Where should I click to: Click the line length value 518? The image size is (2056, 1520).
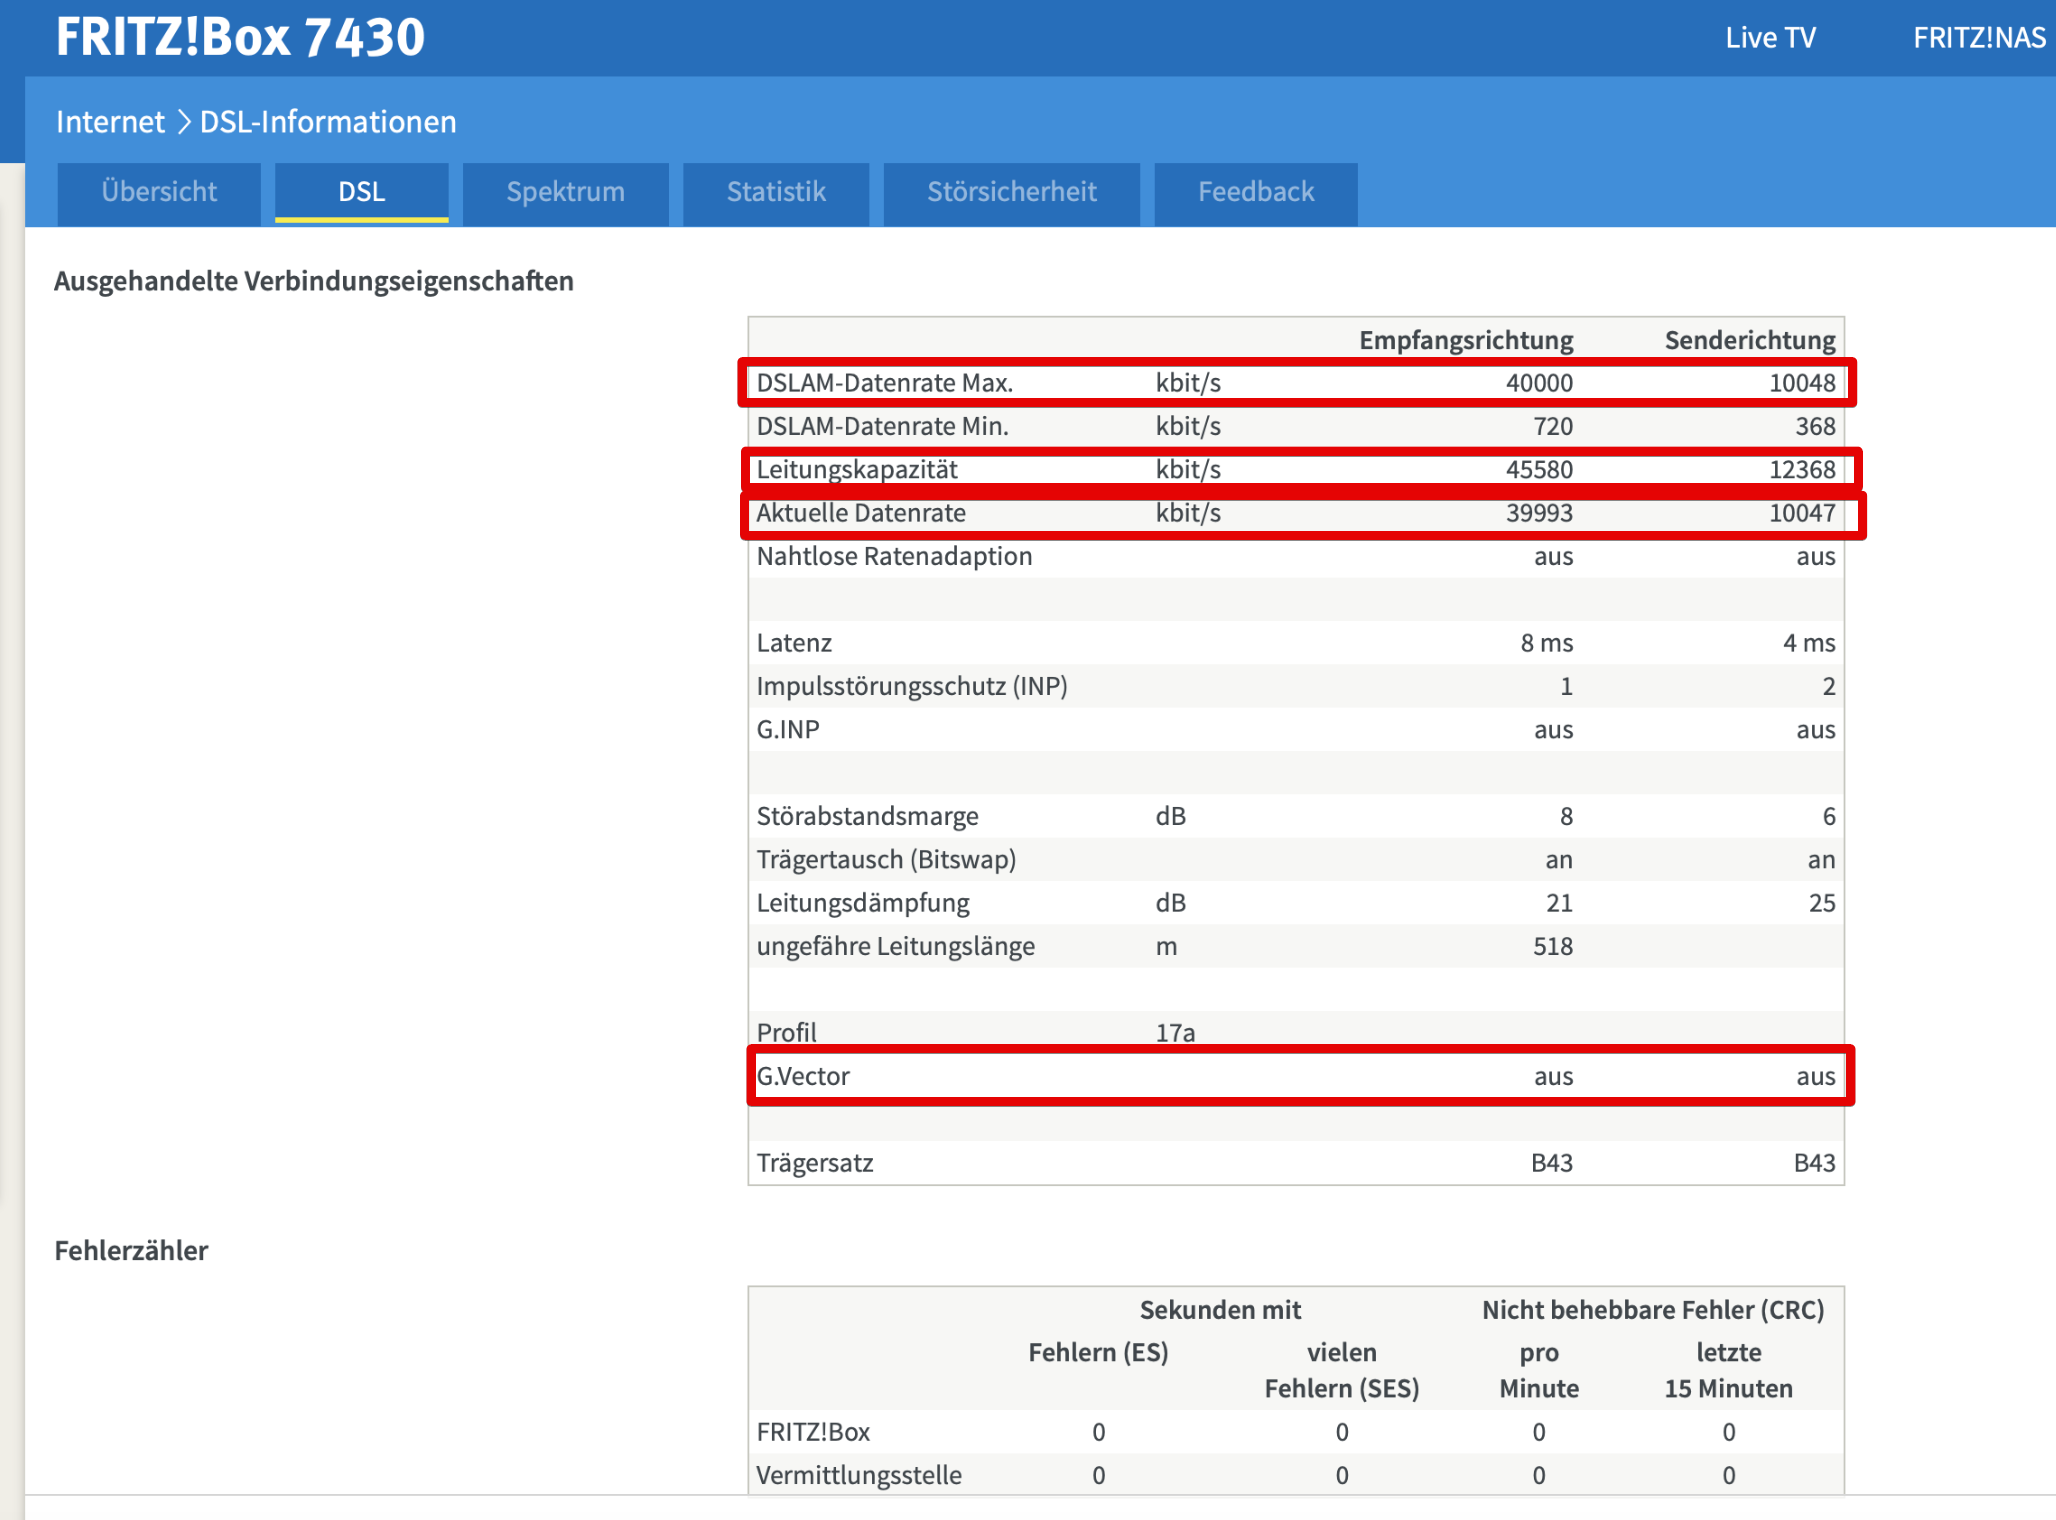1553,947
